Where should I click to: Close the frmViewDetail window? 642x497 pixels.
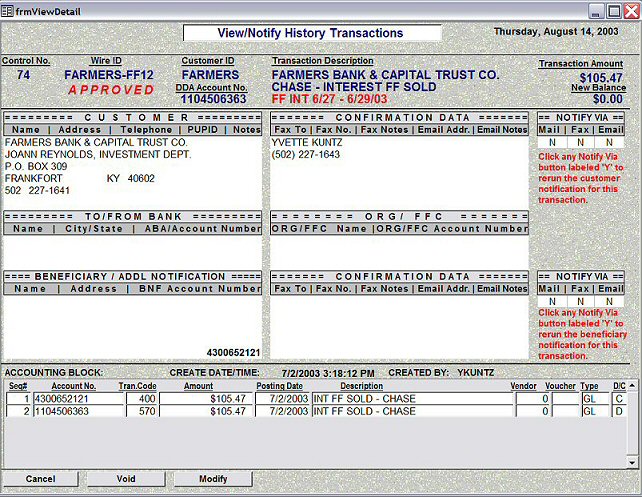[x=631, y=11]
